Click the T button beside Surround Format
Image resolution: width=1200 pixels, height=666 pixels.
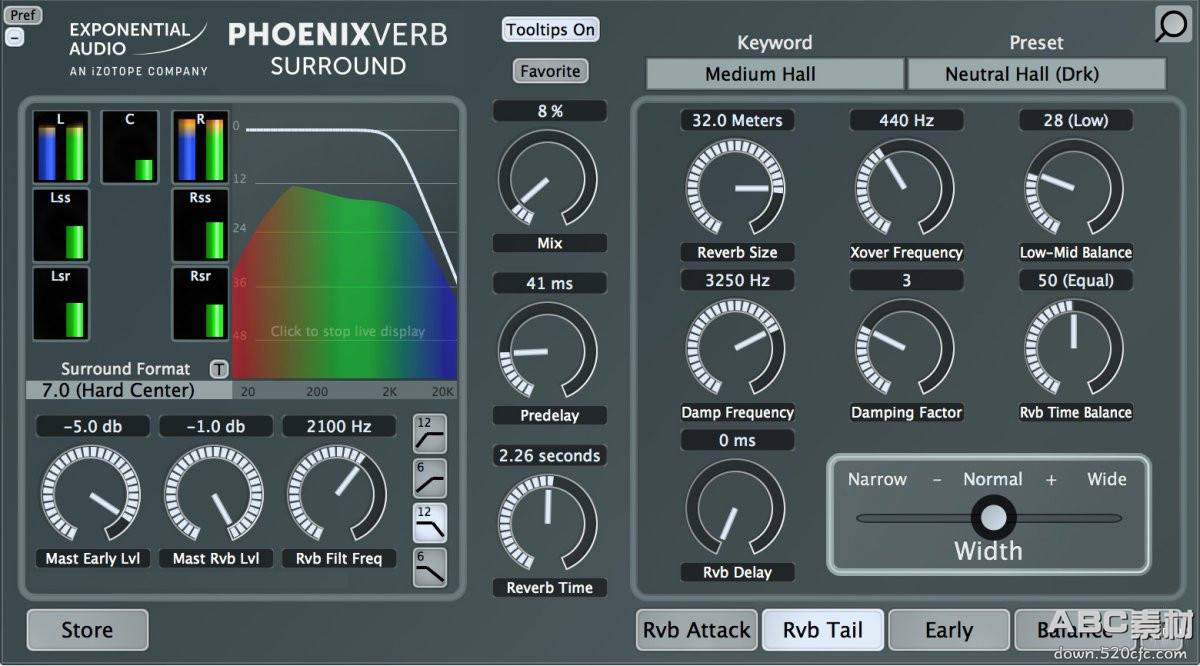(219, 369)
